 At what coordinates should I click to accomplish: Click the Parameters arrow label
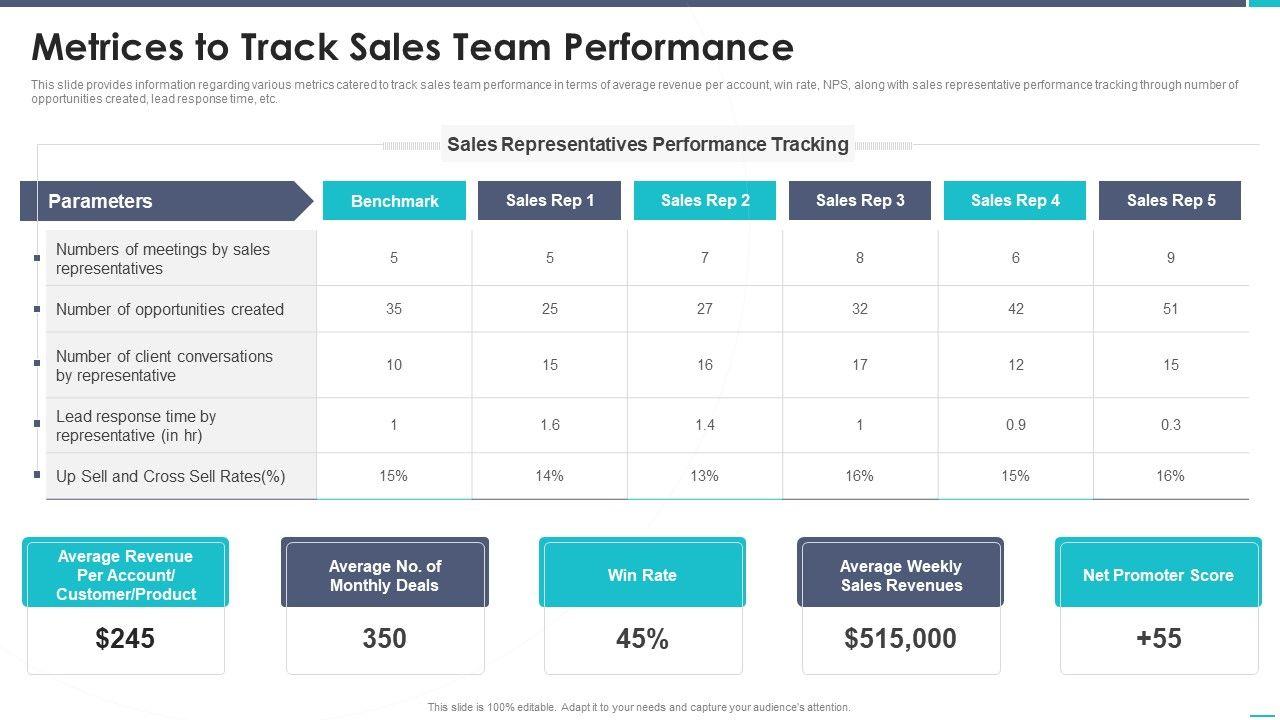(100, 201)
